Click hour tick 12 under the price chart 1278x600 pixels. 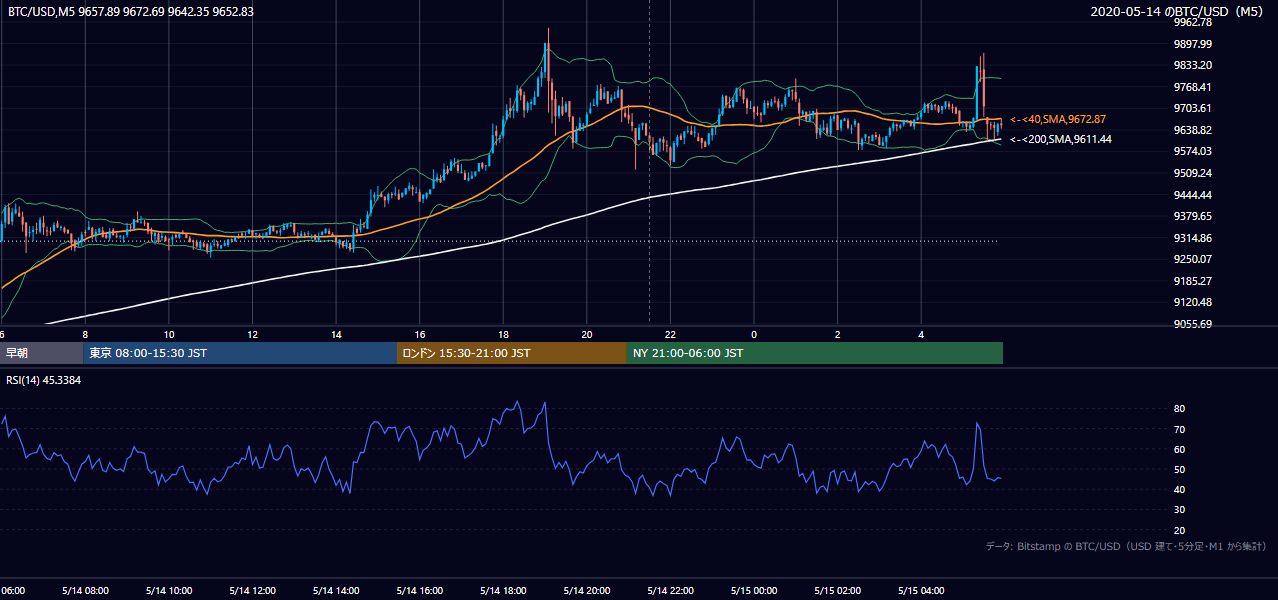[x=253, y=334]
